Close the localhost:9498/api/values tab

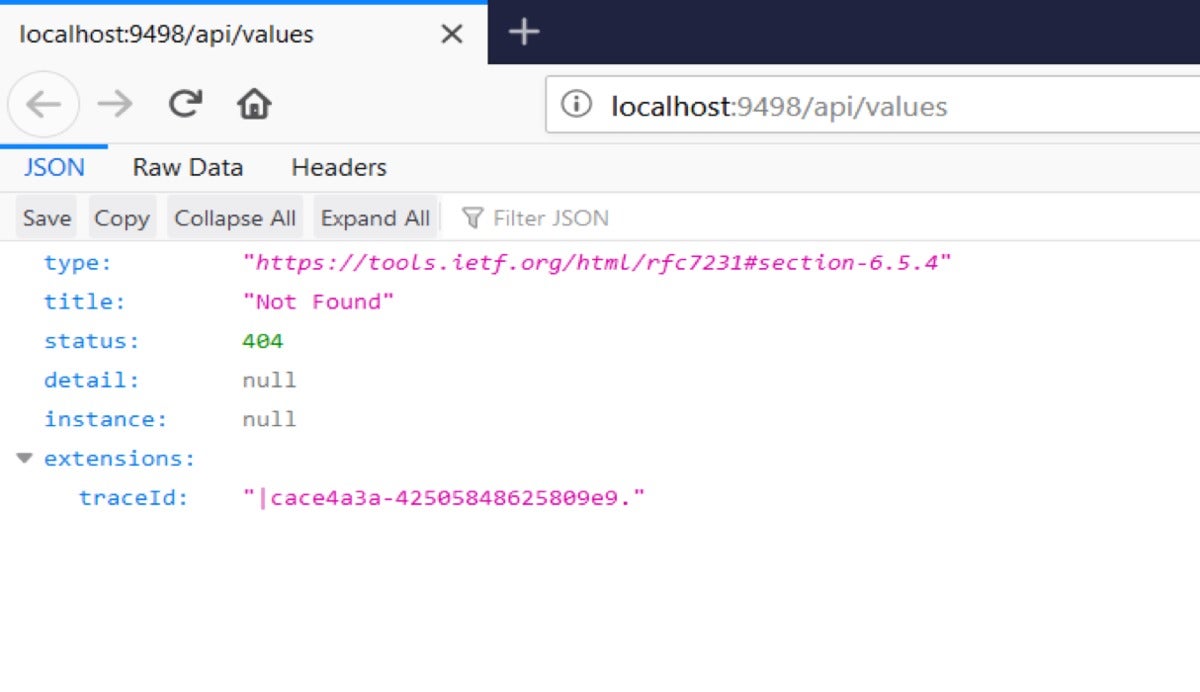452,34
